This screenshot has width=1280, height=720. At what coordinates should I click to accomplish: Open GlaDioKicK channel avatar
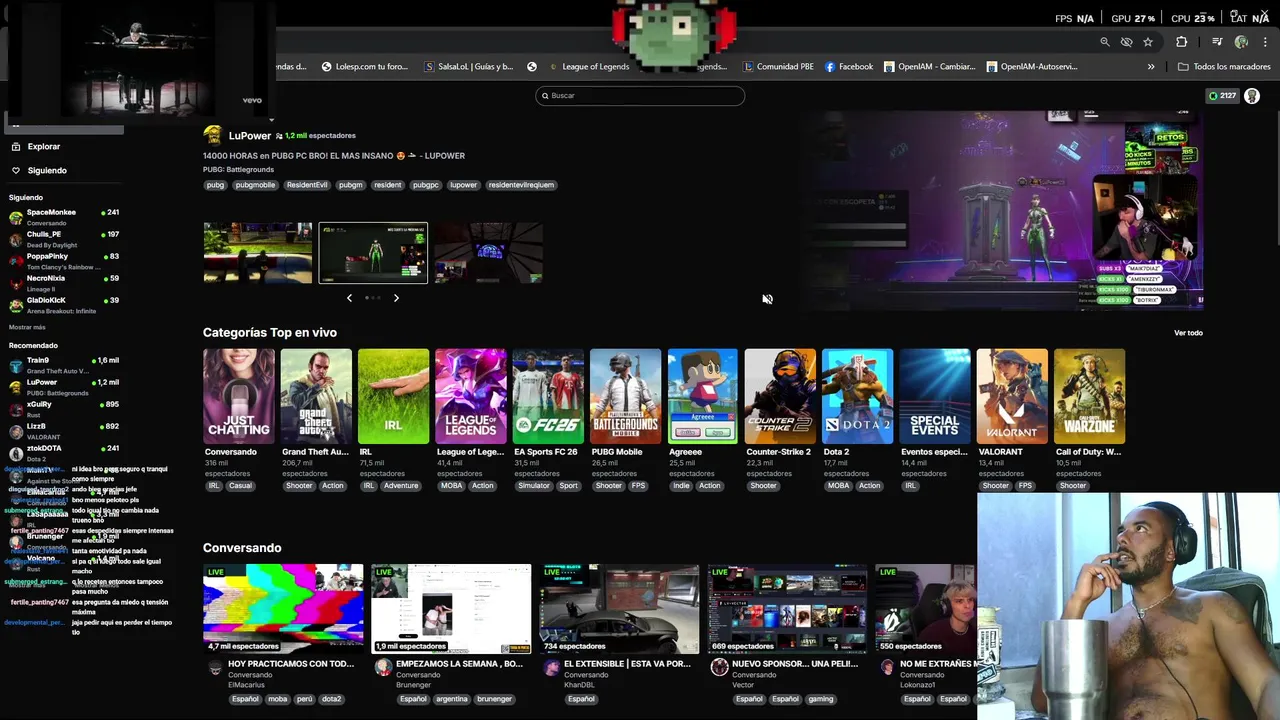16,305
